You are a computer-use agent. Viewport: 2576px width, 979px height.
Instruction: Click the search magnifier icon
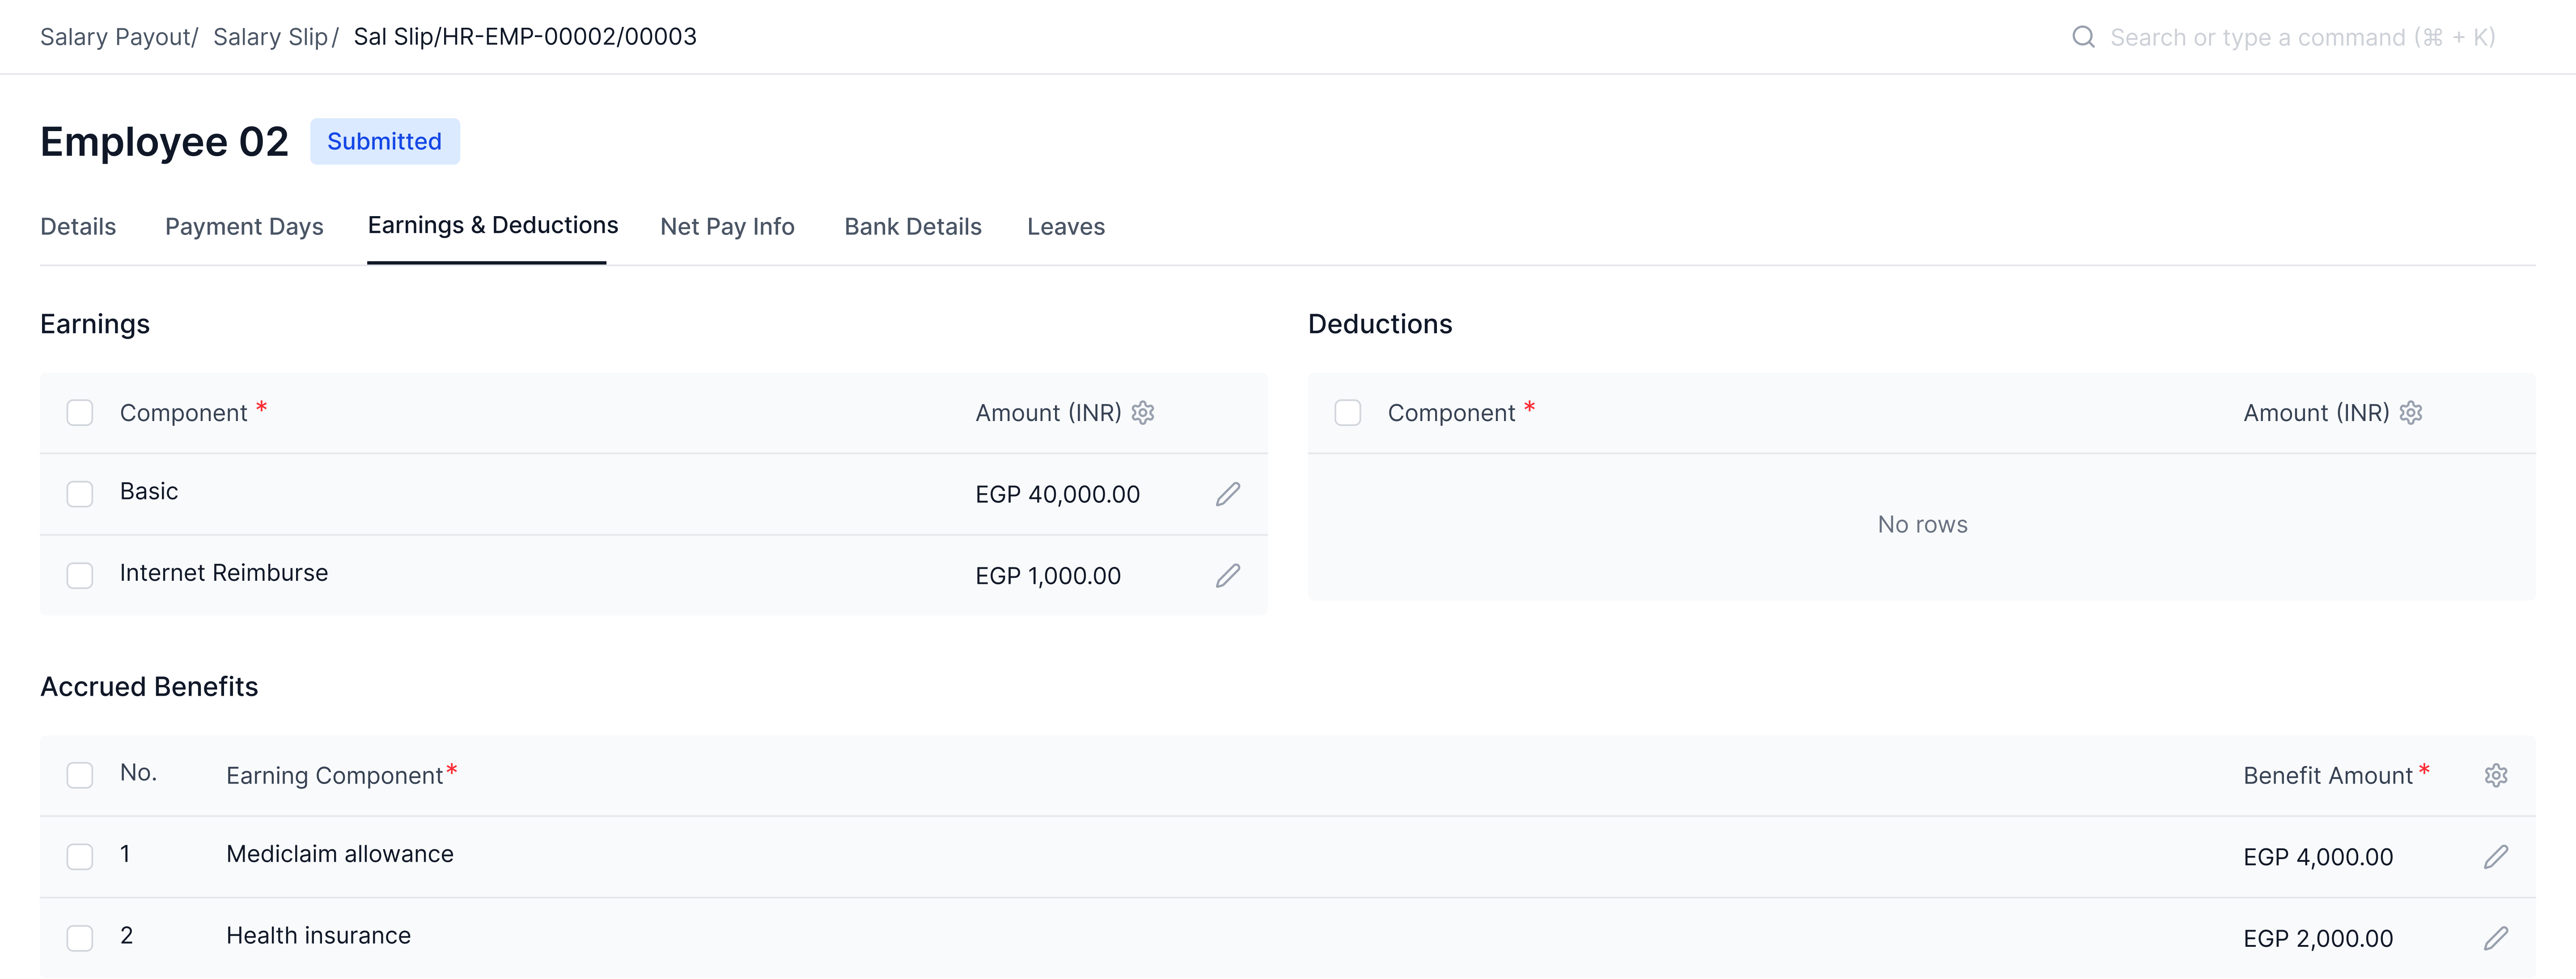2083,37
